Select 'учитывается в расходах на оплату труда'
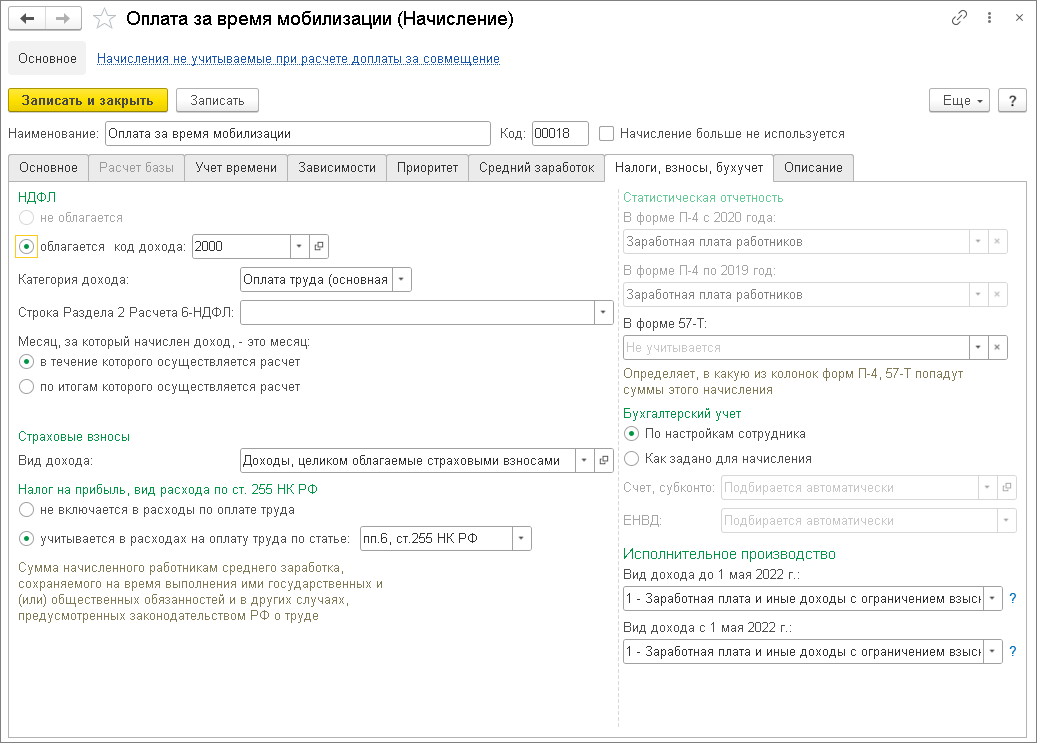The width and height of the screenshot is (1037, 743). tap(26, 539)
